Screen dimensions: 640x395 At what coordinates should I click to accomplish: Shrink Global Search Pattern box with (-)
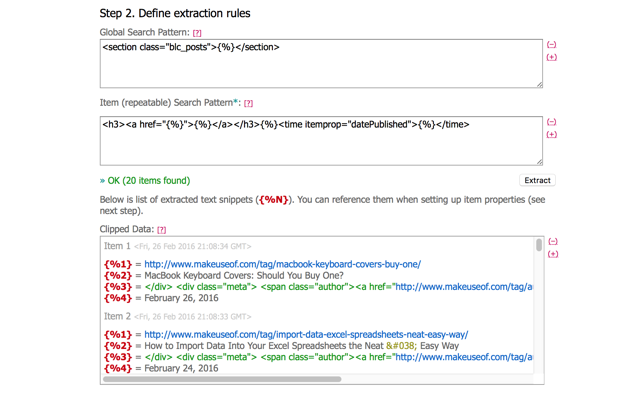(x=551, y=44)
